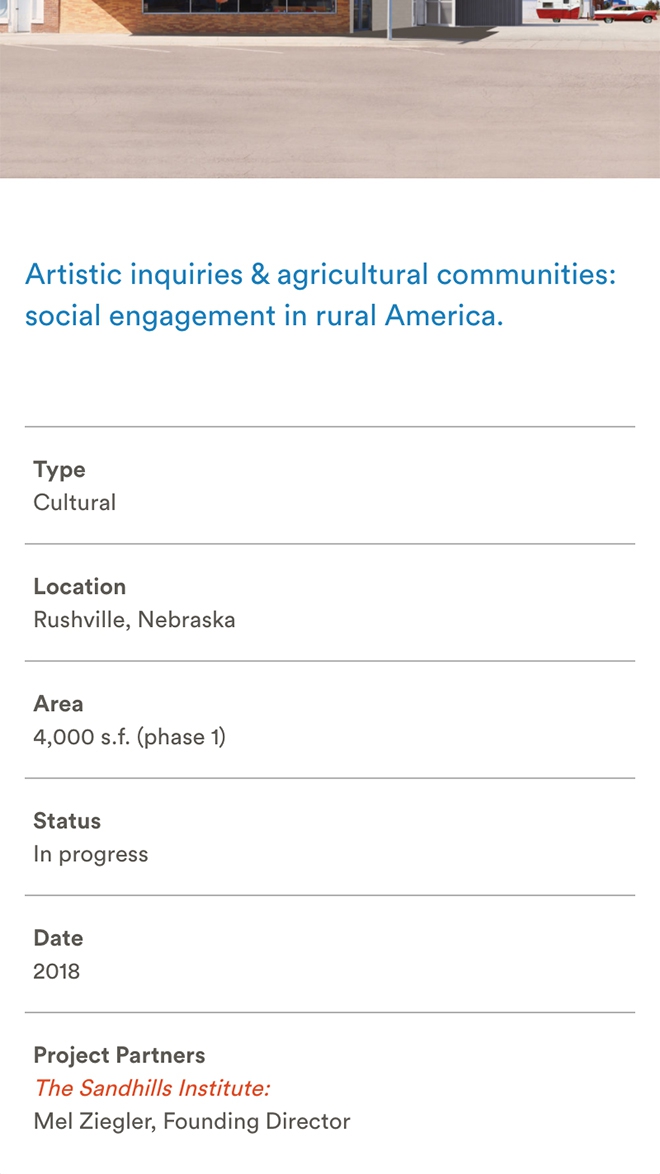This screenshot has height=1174, width=660.
Task: Select the 2018 date value
Action: tap(56, 971)
